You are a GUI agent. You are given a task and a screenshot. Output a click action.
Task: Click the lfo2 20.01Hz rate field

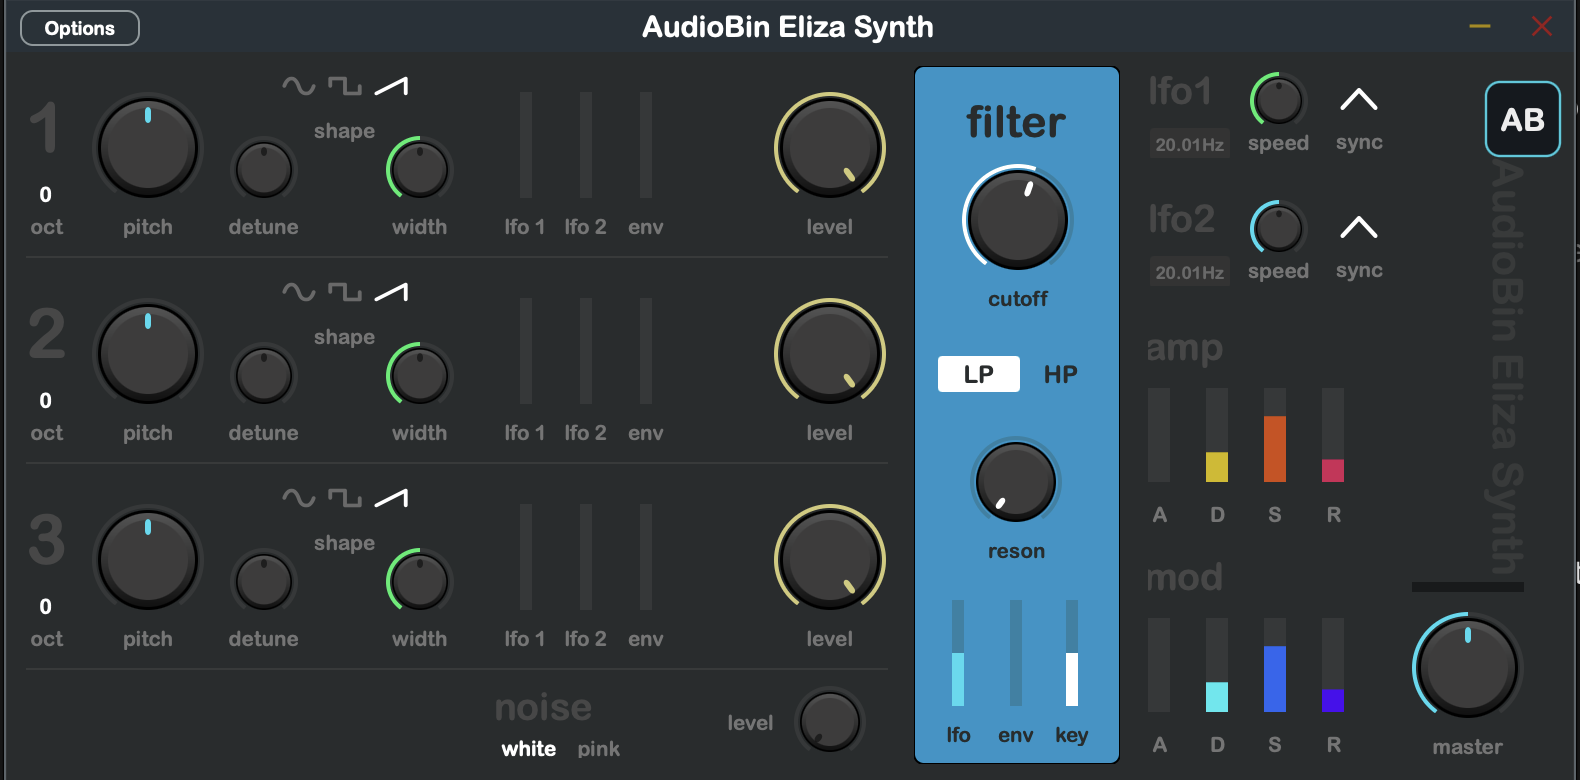click(x=1190, y=272)
